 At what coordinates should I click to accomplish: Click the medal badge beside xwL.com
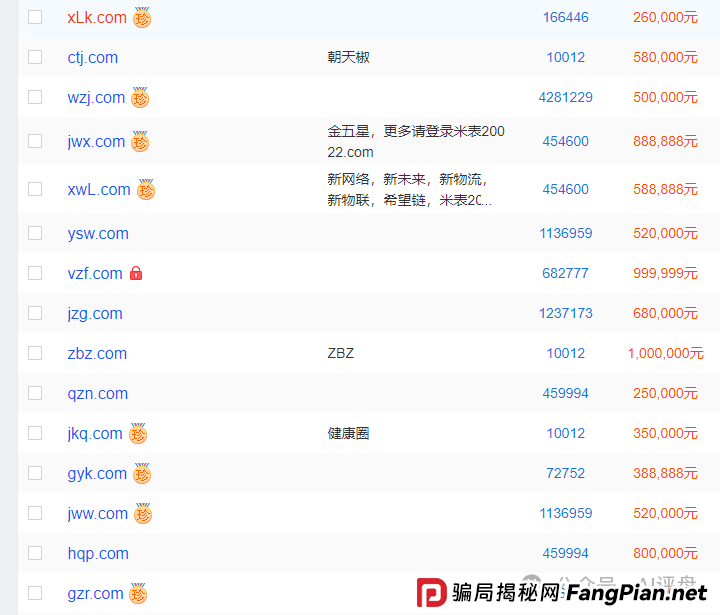pyautogui.click(x=146, y=190)
